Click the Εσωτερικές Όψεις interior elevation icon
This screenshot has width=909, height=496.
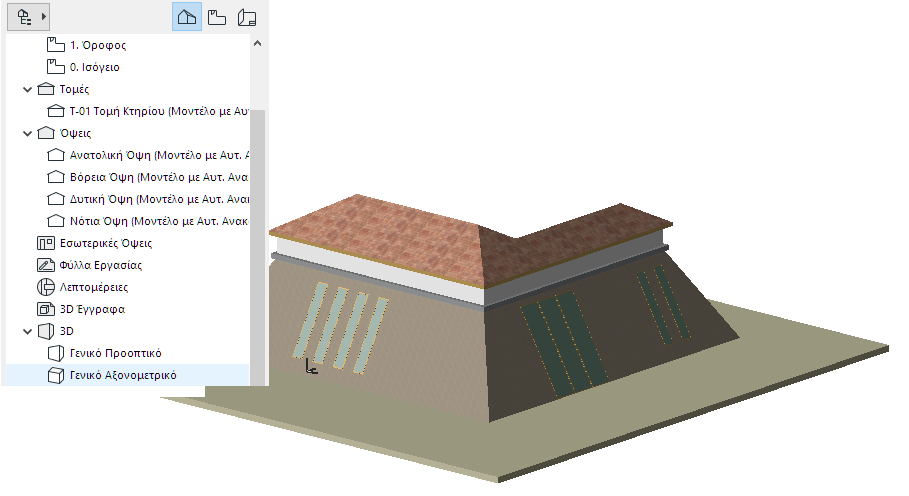pos(46,243)
